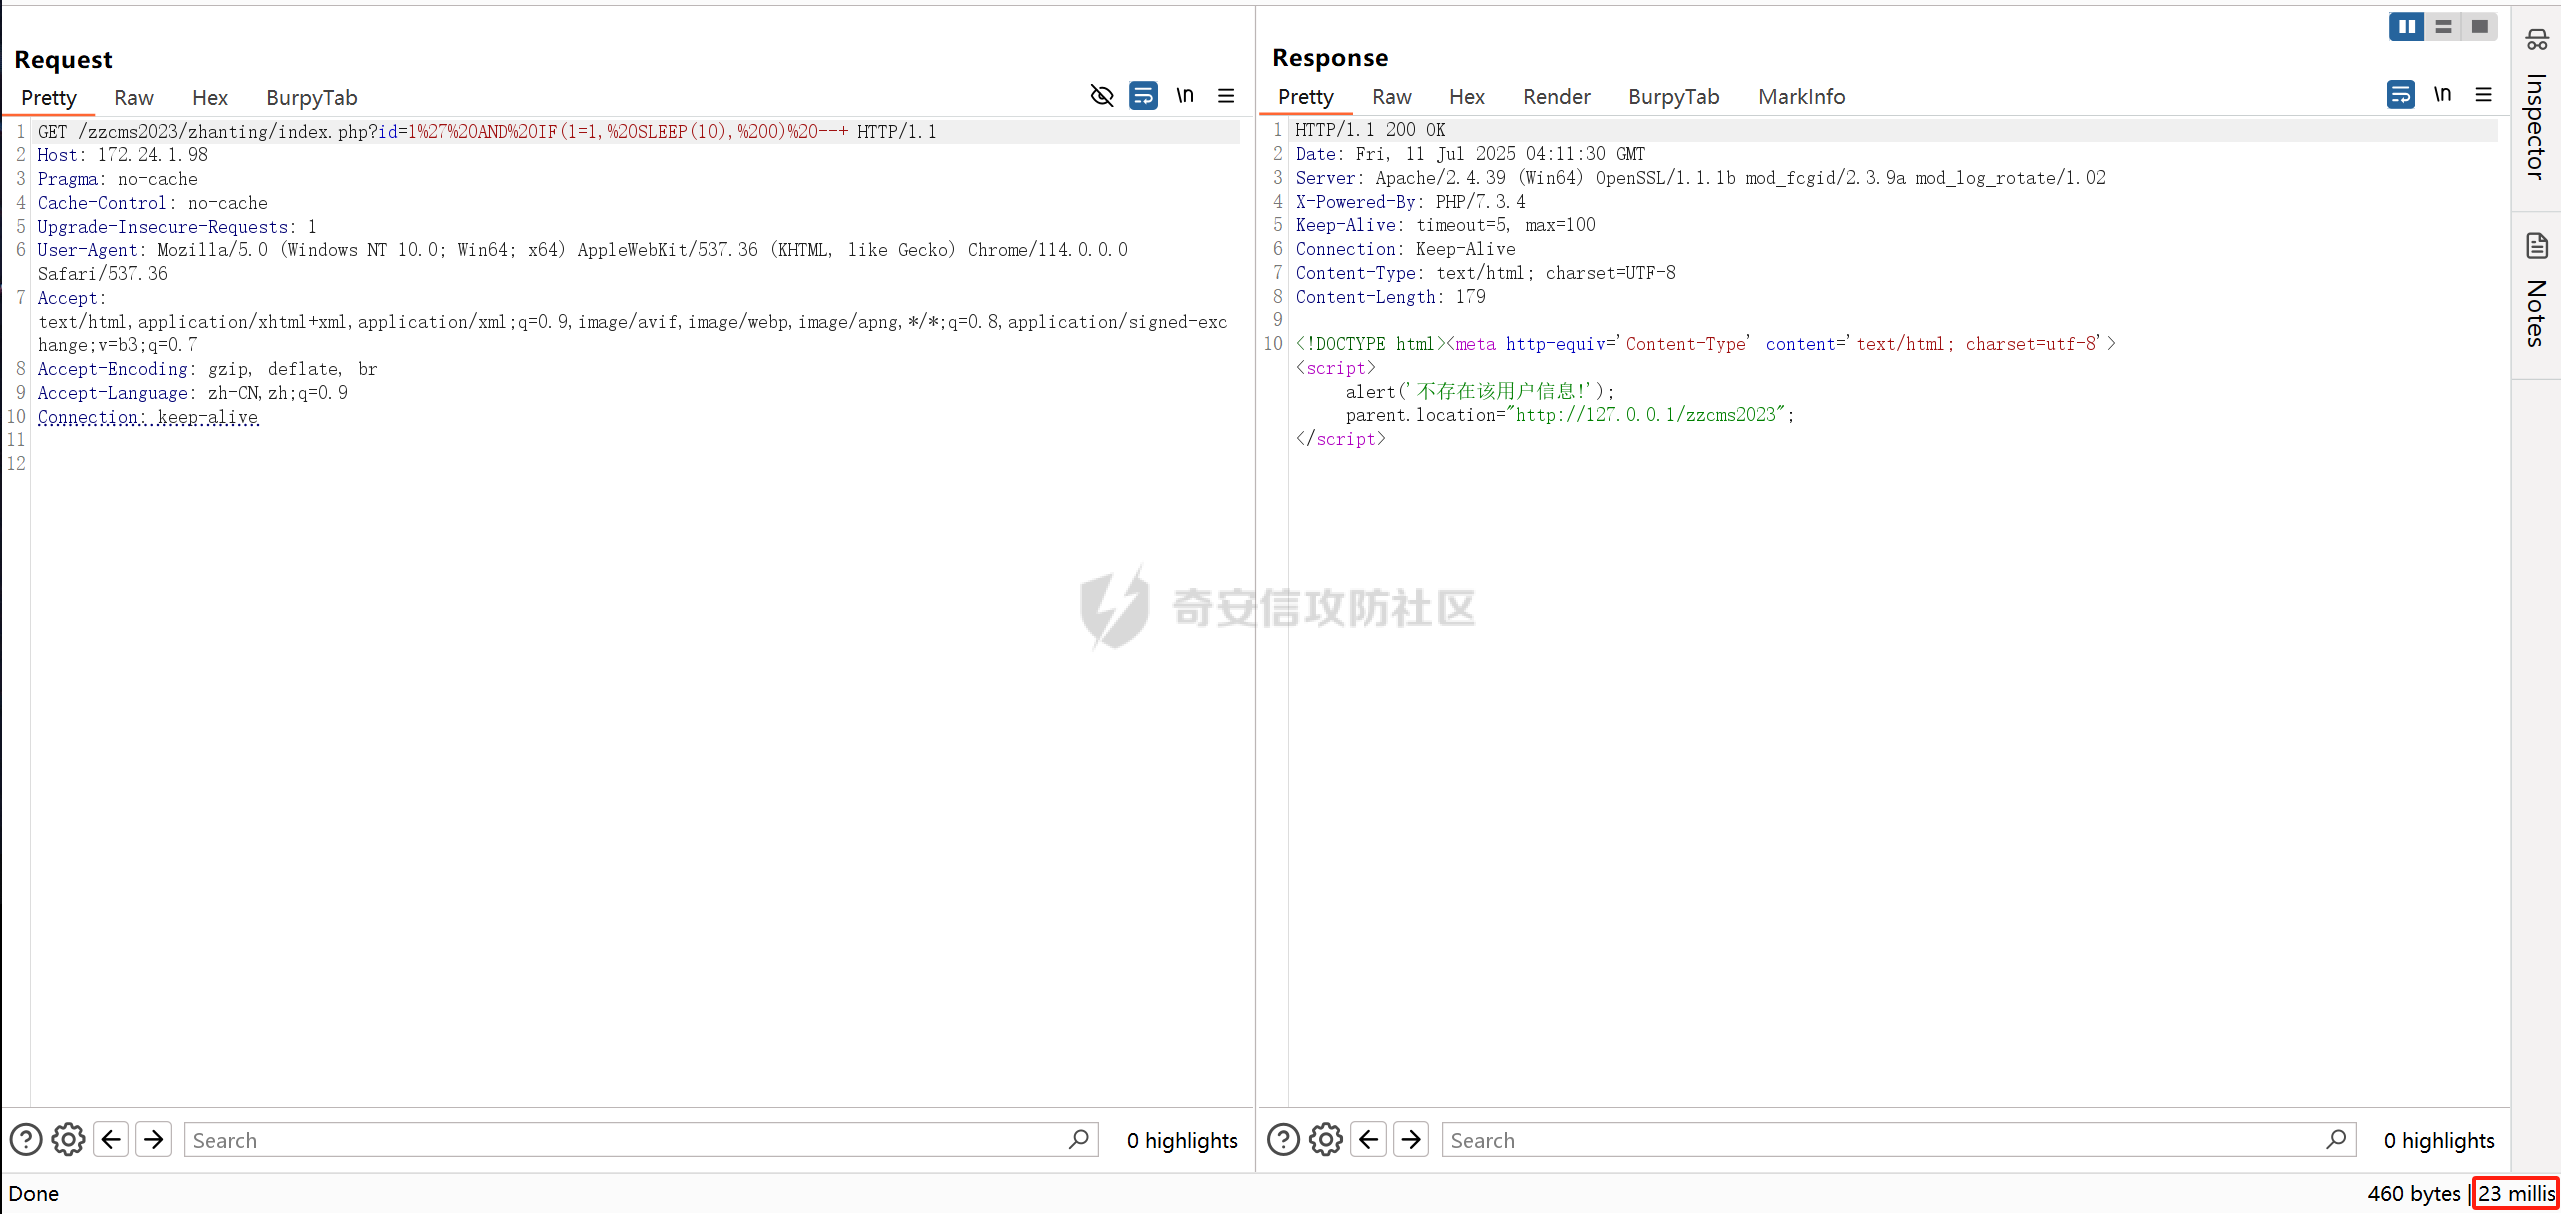Select combined single-pane layout icon
2561x1214 pixels.
click(2479, 27)
